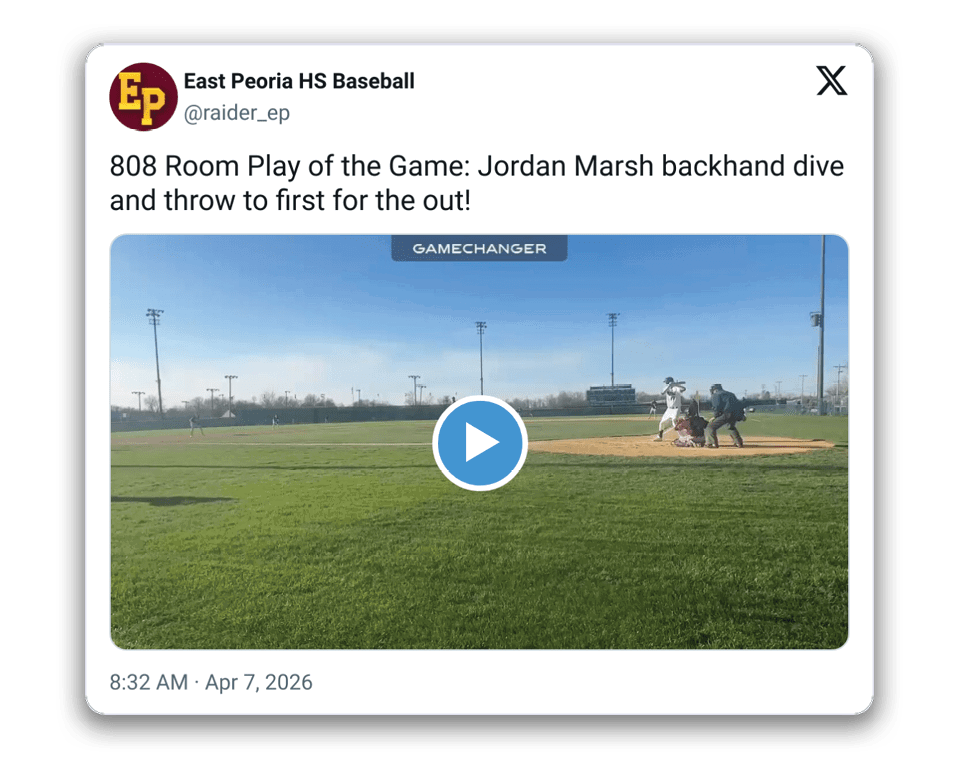Click the tall light tower on the far left
Image resolution: width=959 pixels, height=784 pixels.
[x=157, y=361]
